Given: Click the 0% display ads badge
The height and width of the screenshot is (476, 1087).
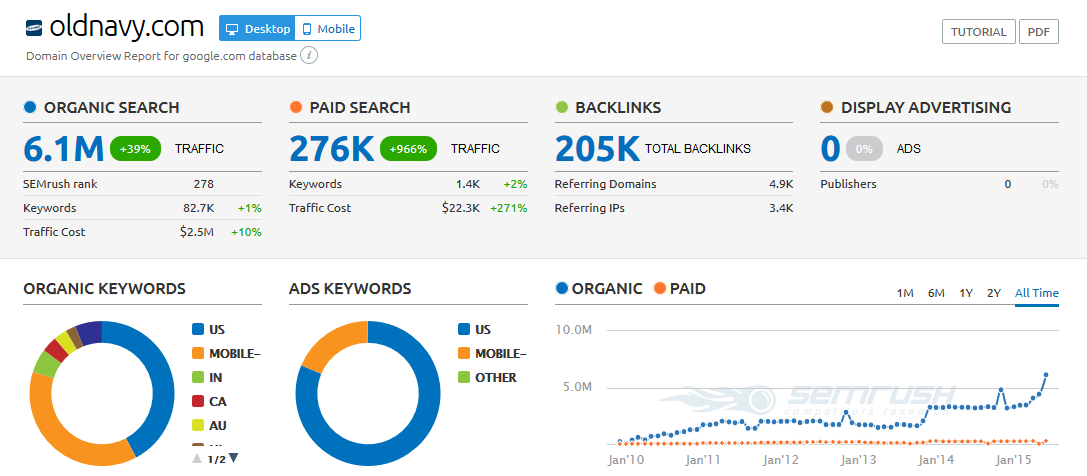Looking at the screenshot, I should [x=864, y=148].
